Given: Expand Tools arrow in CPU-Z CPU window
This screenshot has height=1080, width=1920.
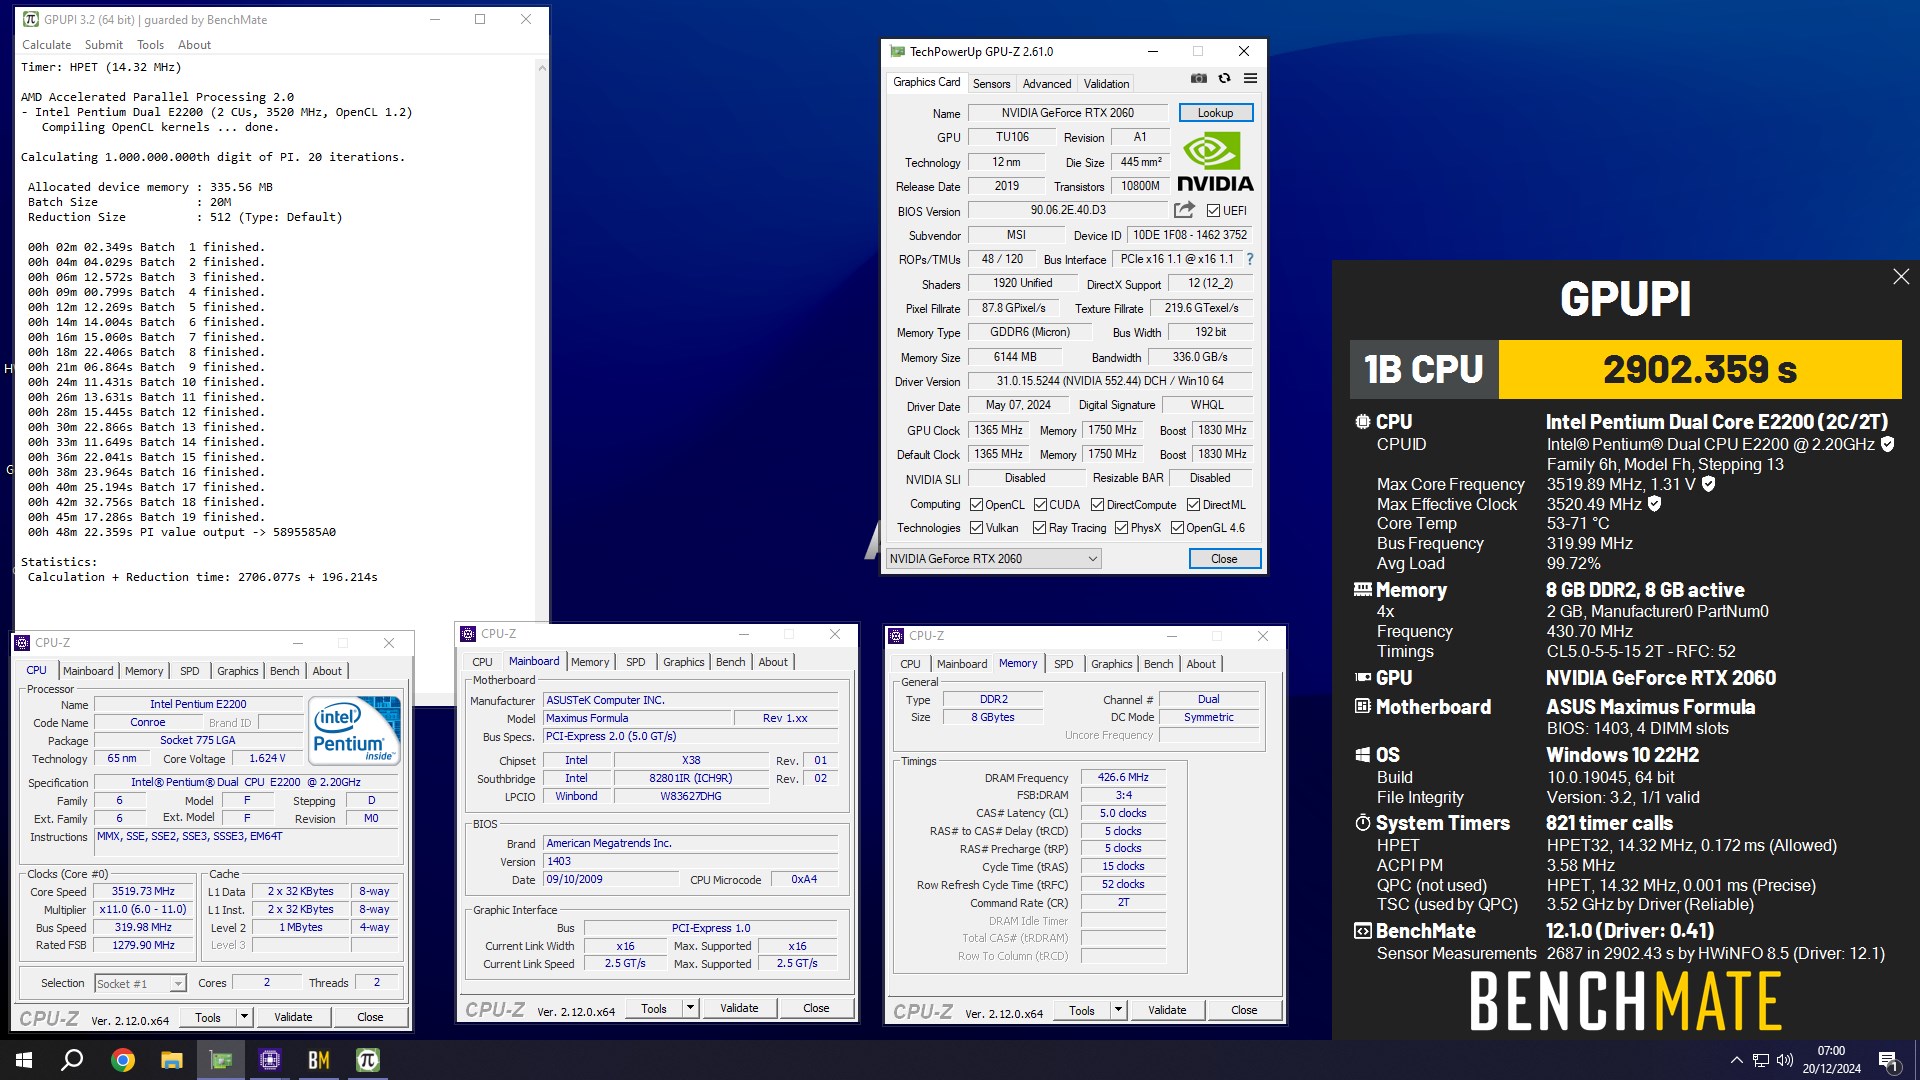Looking at the screenshot, I should point(243,1017).
